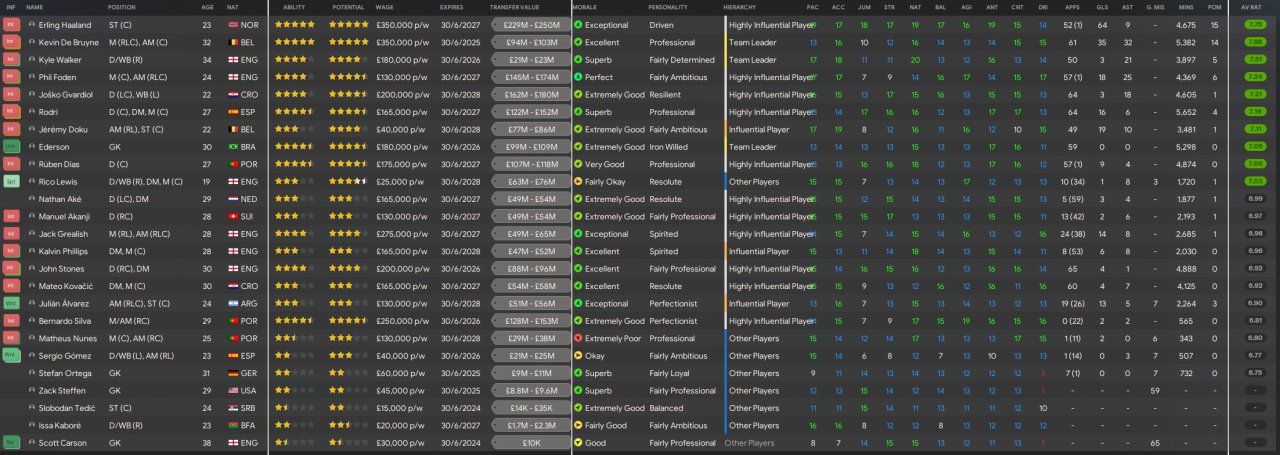Click Nathan Aké's 6.99 average rating badge

point(1254,199)
